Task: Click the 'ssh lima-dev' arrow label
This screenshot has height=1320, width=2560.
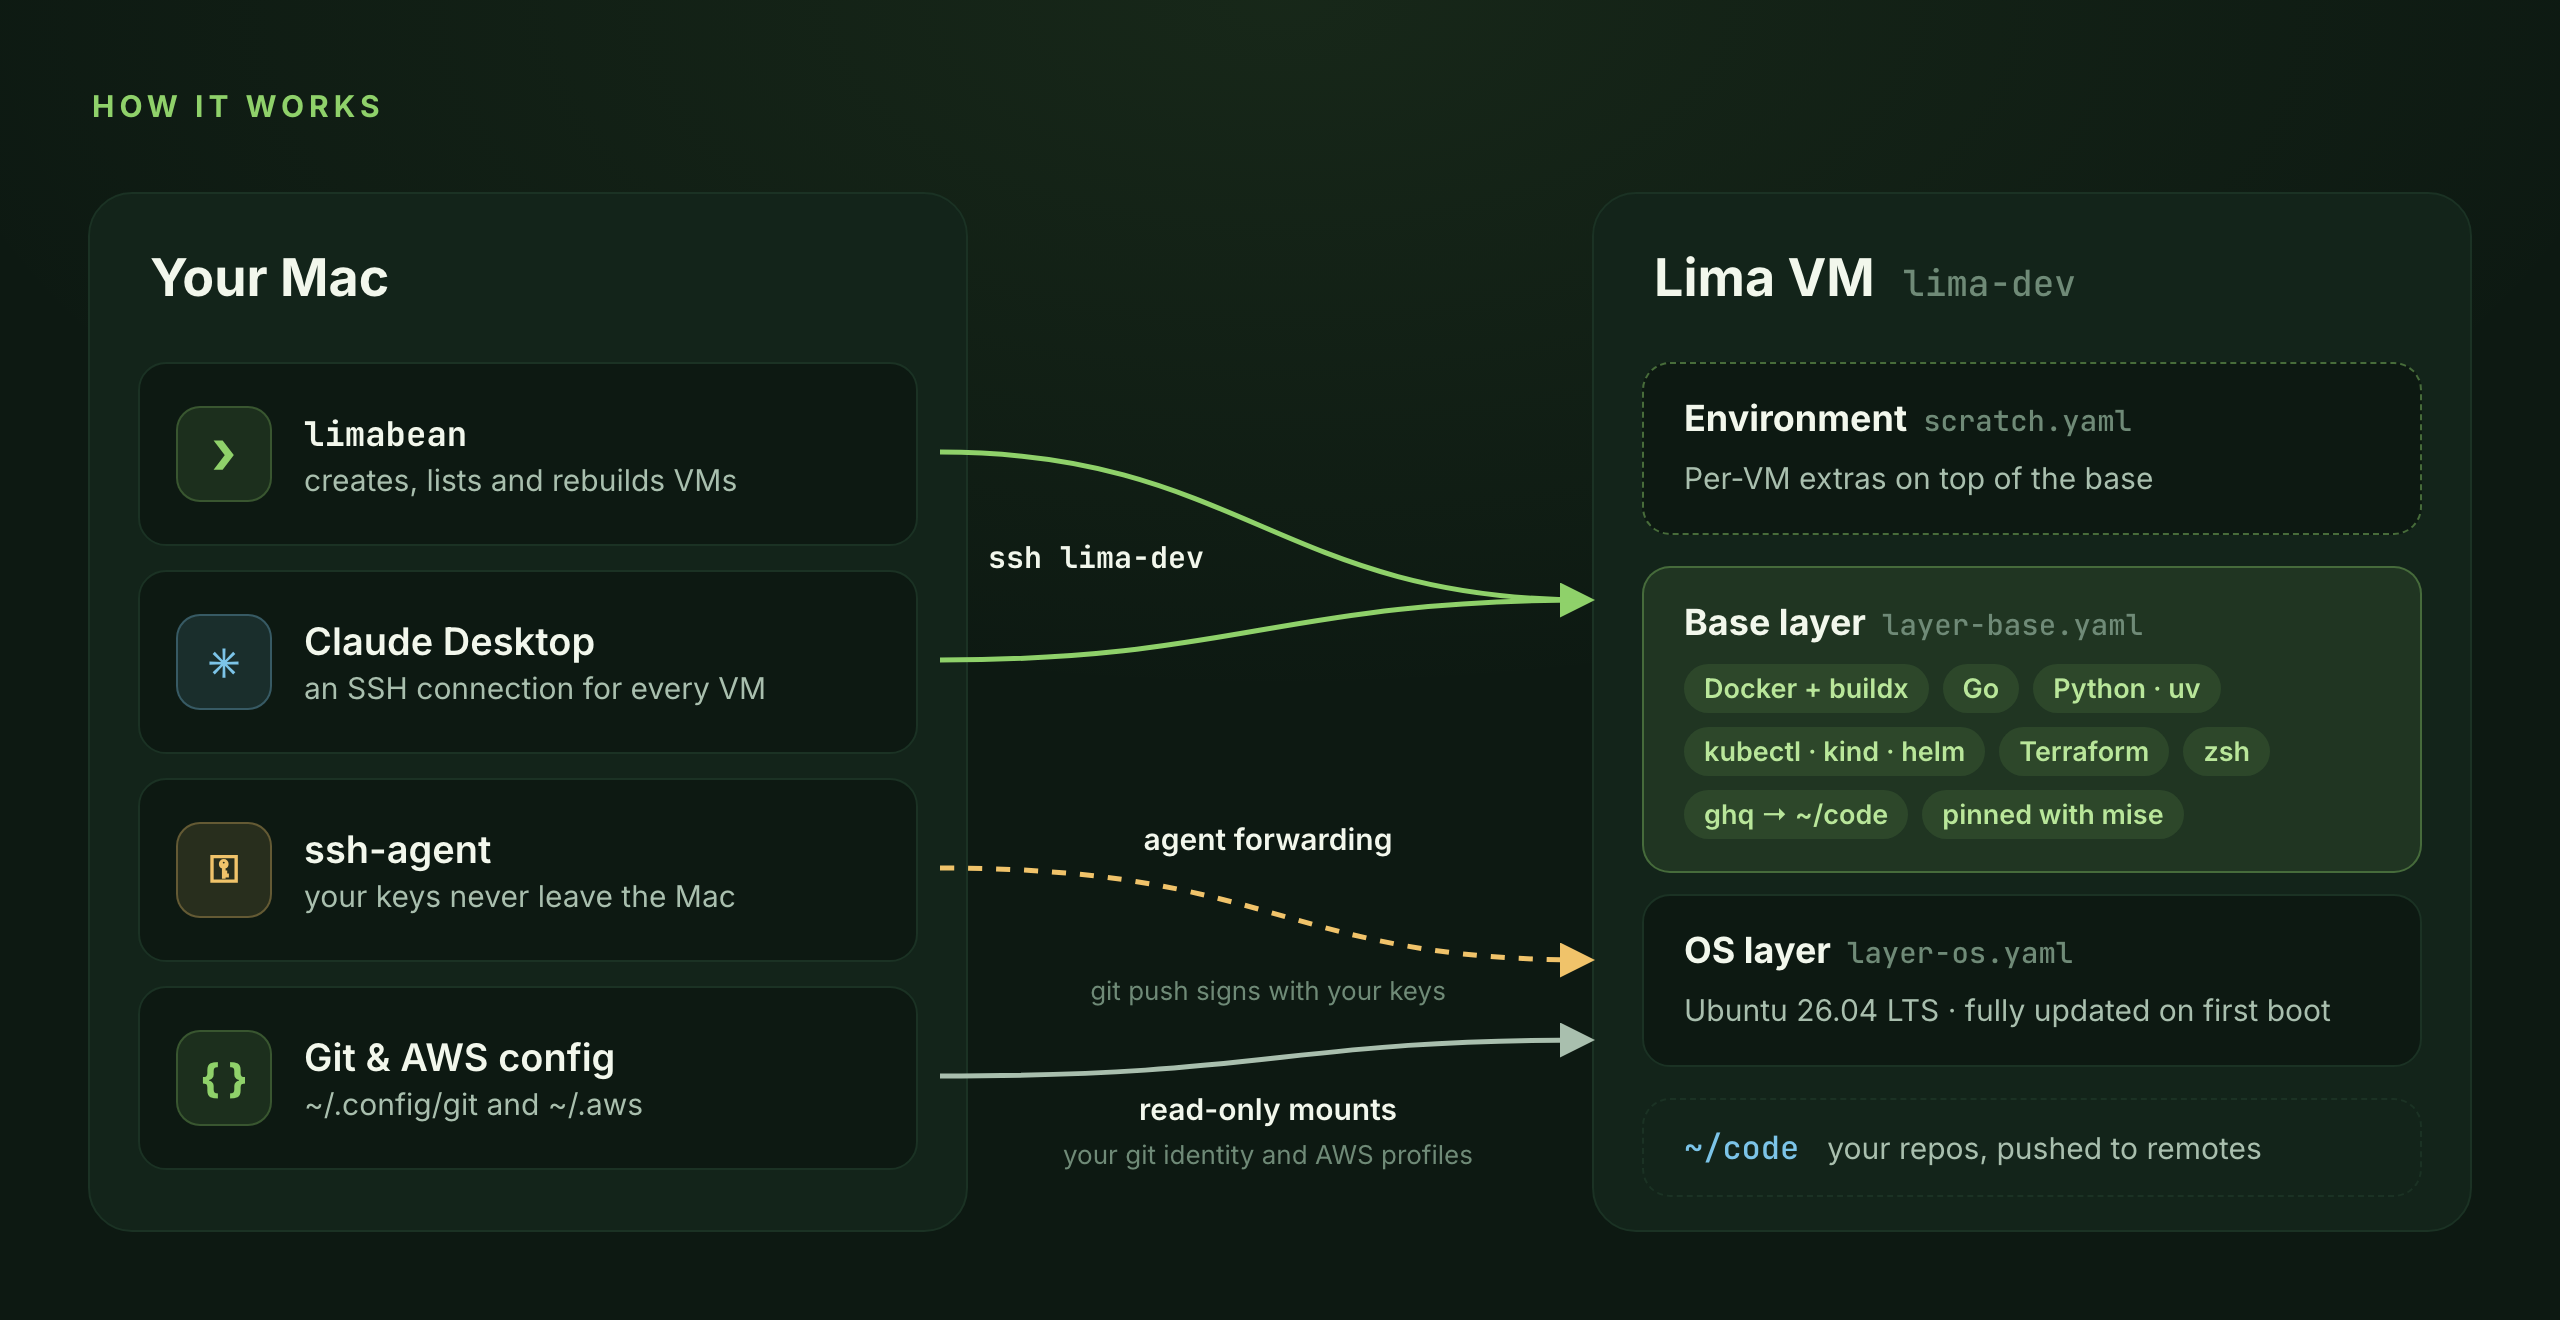Action: pos(1096,558)
